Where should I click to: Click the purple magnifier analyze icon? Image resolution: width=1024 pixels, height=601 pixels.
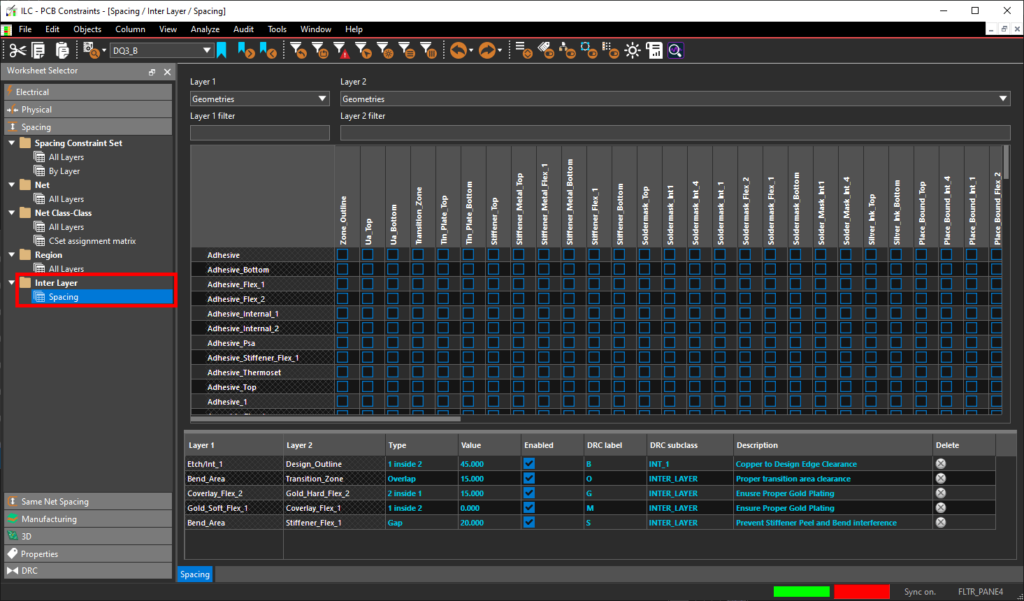675,50
